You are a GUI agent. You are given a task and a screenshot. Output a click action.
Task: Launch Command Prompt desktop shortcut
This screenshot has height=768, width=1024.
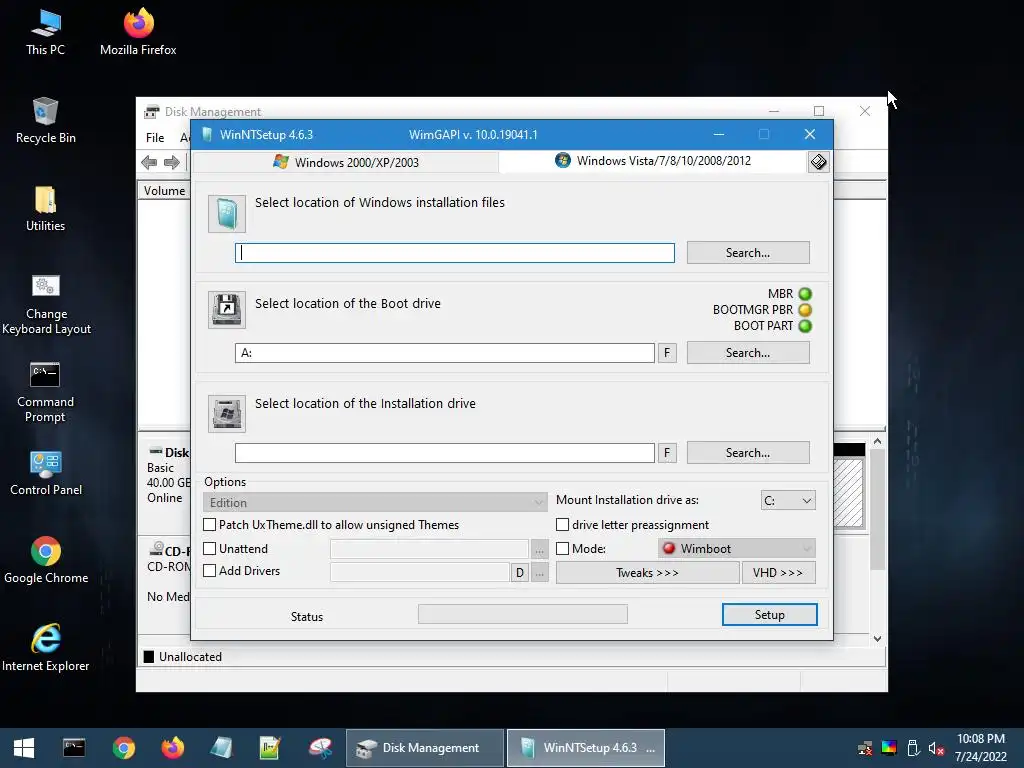coord(45,392)
